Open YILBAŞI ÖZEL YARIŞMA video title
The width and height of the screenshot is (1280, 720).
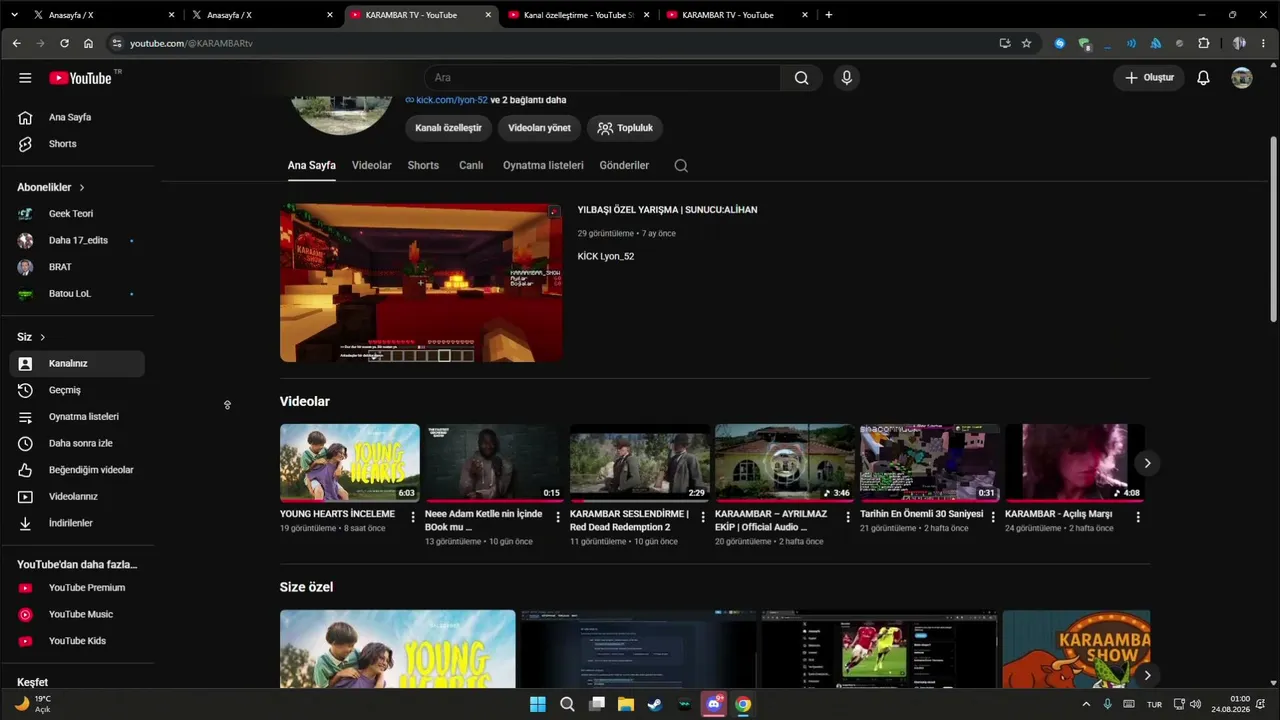coord(668,210)
